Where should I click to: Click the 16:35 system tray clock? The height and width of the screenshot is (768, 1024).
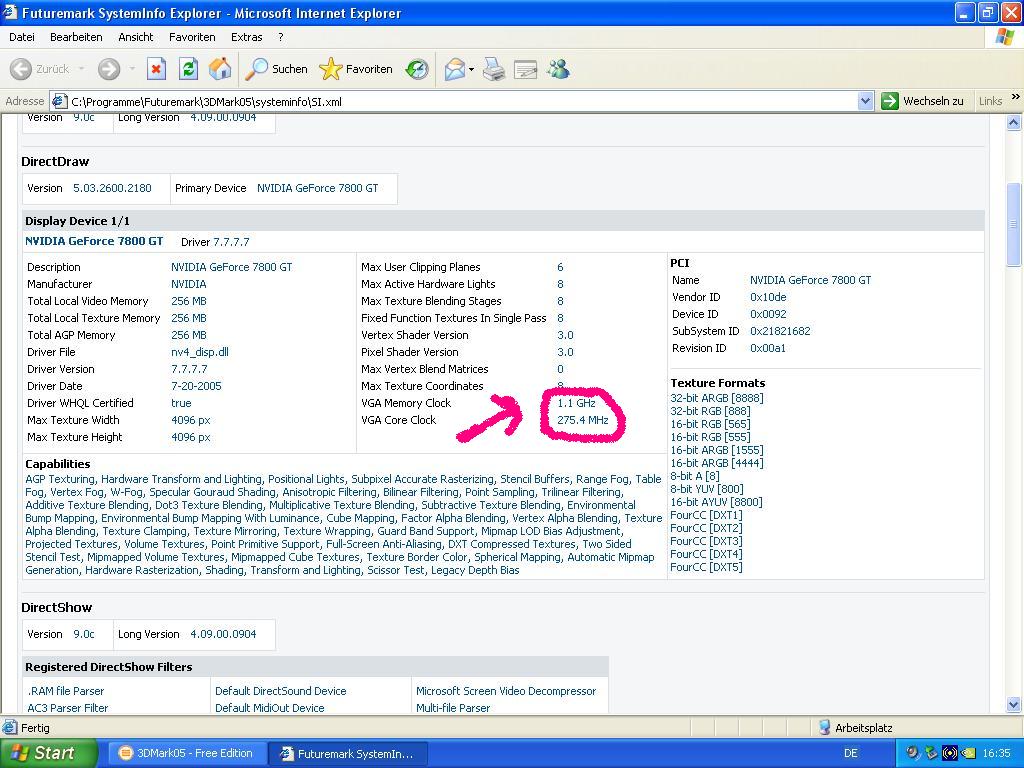point(996,753)
